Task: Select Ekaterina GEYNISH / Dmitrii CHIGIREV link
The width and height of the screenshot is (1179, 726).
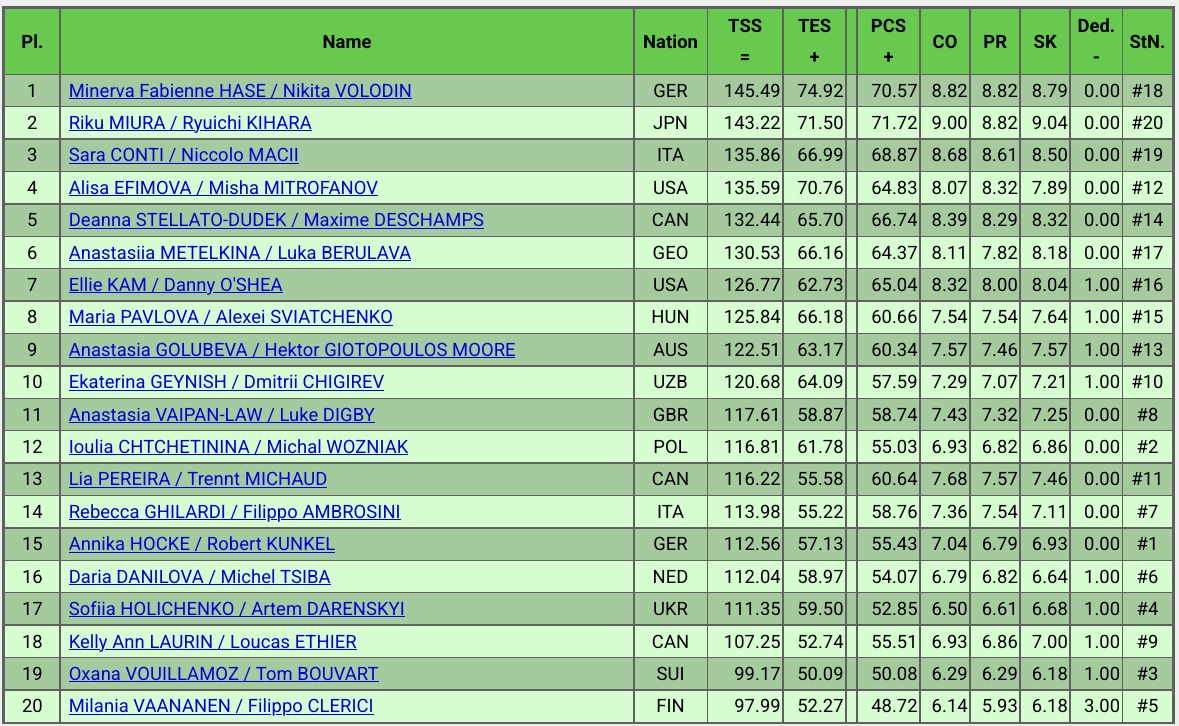Action: 226,382
